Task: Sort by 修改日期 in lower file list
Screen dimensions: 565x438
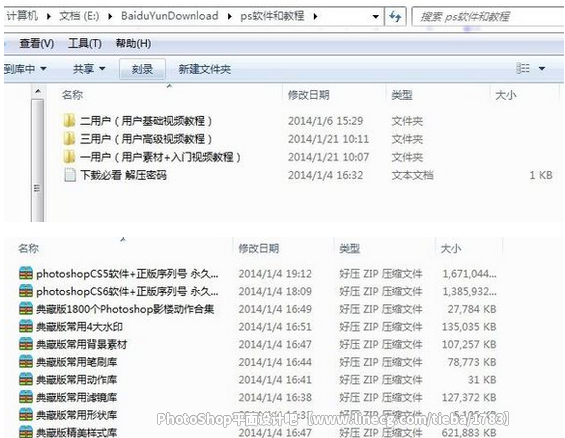Action: (258, 248)
